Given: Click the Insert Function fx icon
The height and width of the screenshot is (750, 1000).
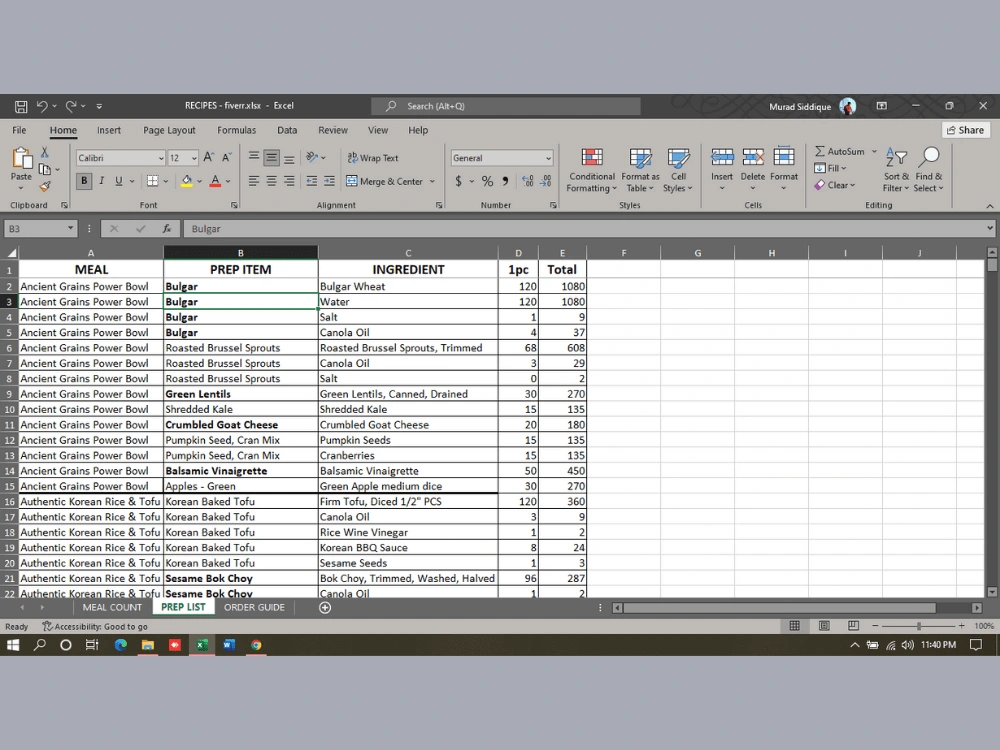Looking at the screenshot, I should [166, 228].
